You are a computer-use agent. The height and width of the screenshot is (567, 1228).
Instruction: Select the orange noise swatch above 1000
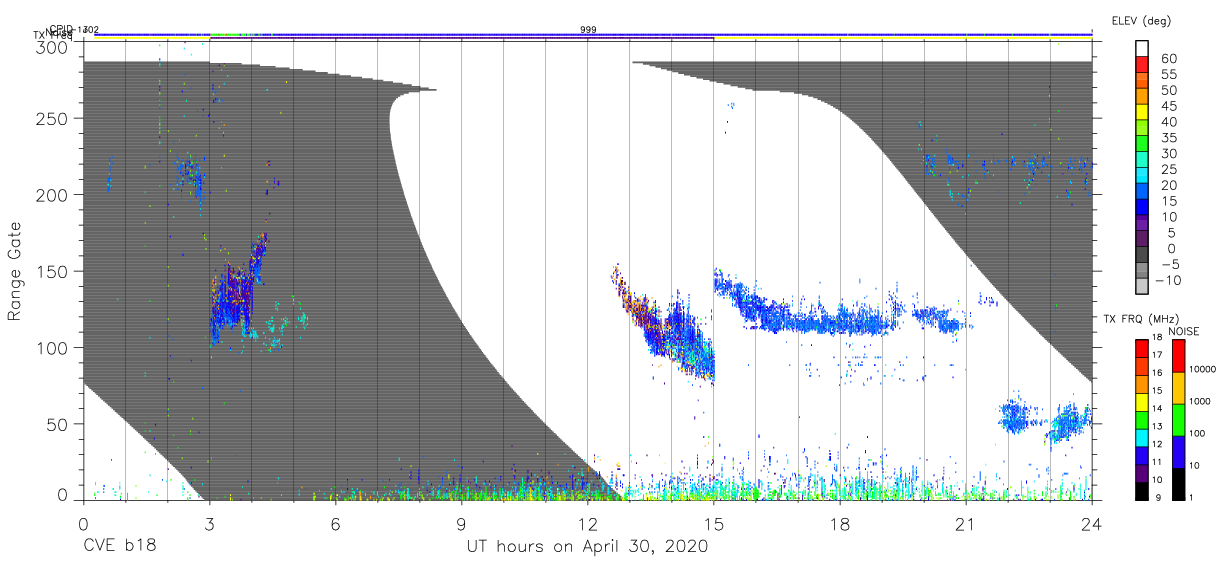[x=1179, y=388]
